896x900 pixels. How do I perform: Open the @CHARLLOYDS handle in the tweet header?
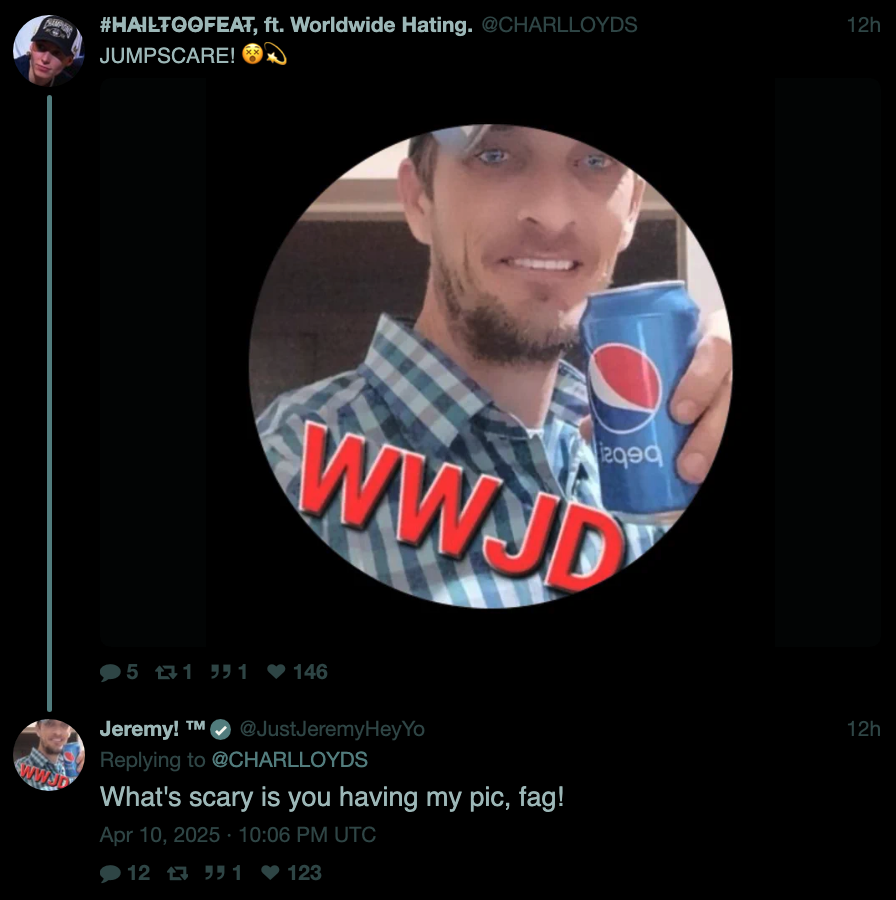click(559, 25)
